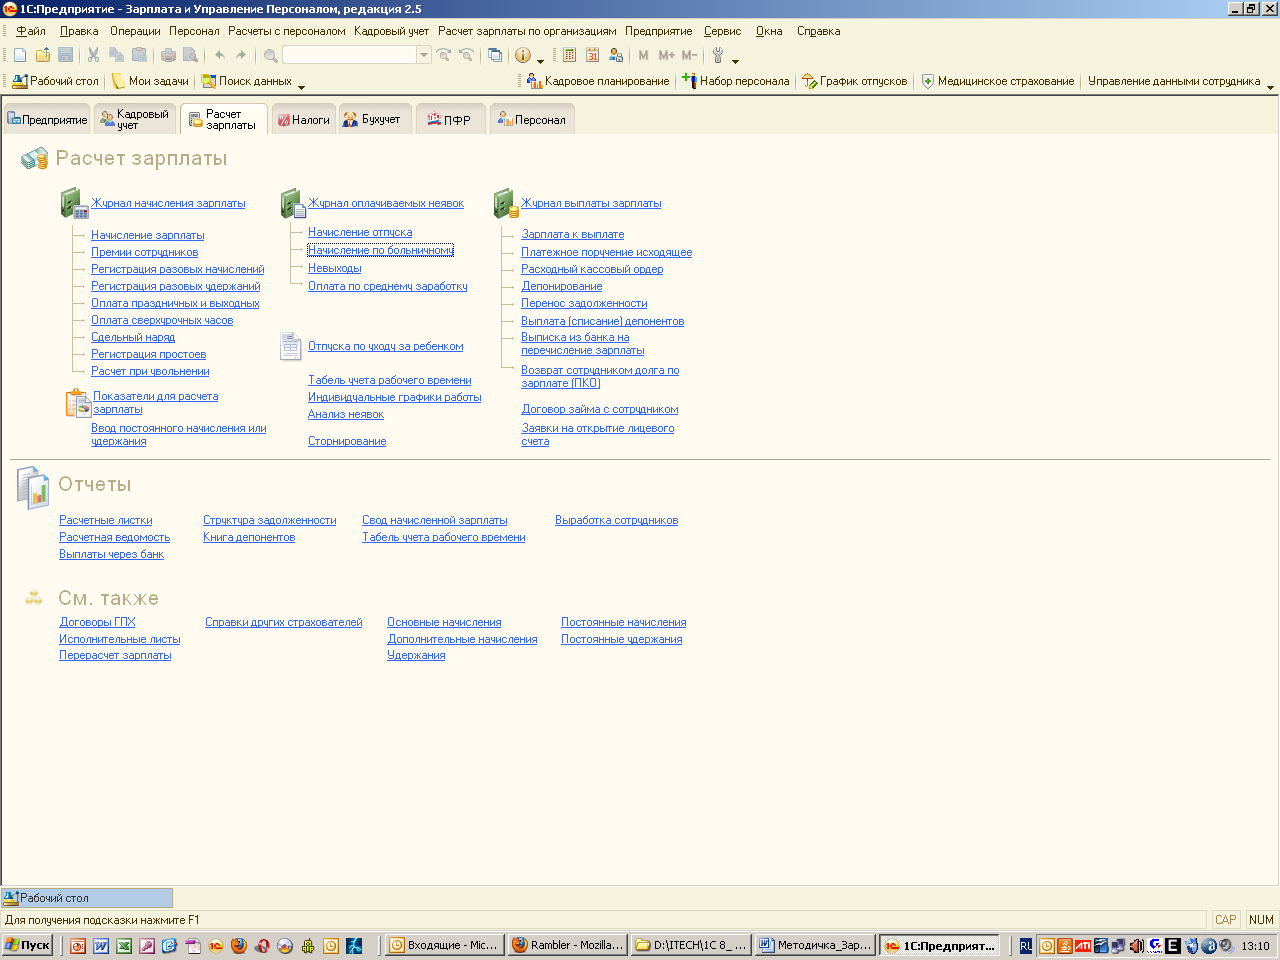
Task: Expand dropdown arrow next to Help icon
Action: point(540,59)
